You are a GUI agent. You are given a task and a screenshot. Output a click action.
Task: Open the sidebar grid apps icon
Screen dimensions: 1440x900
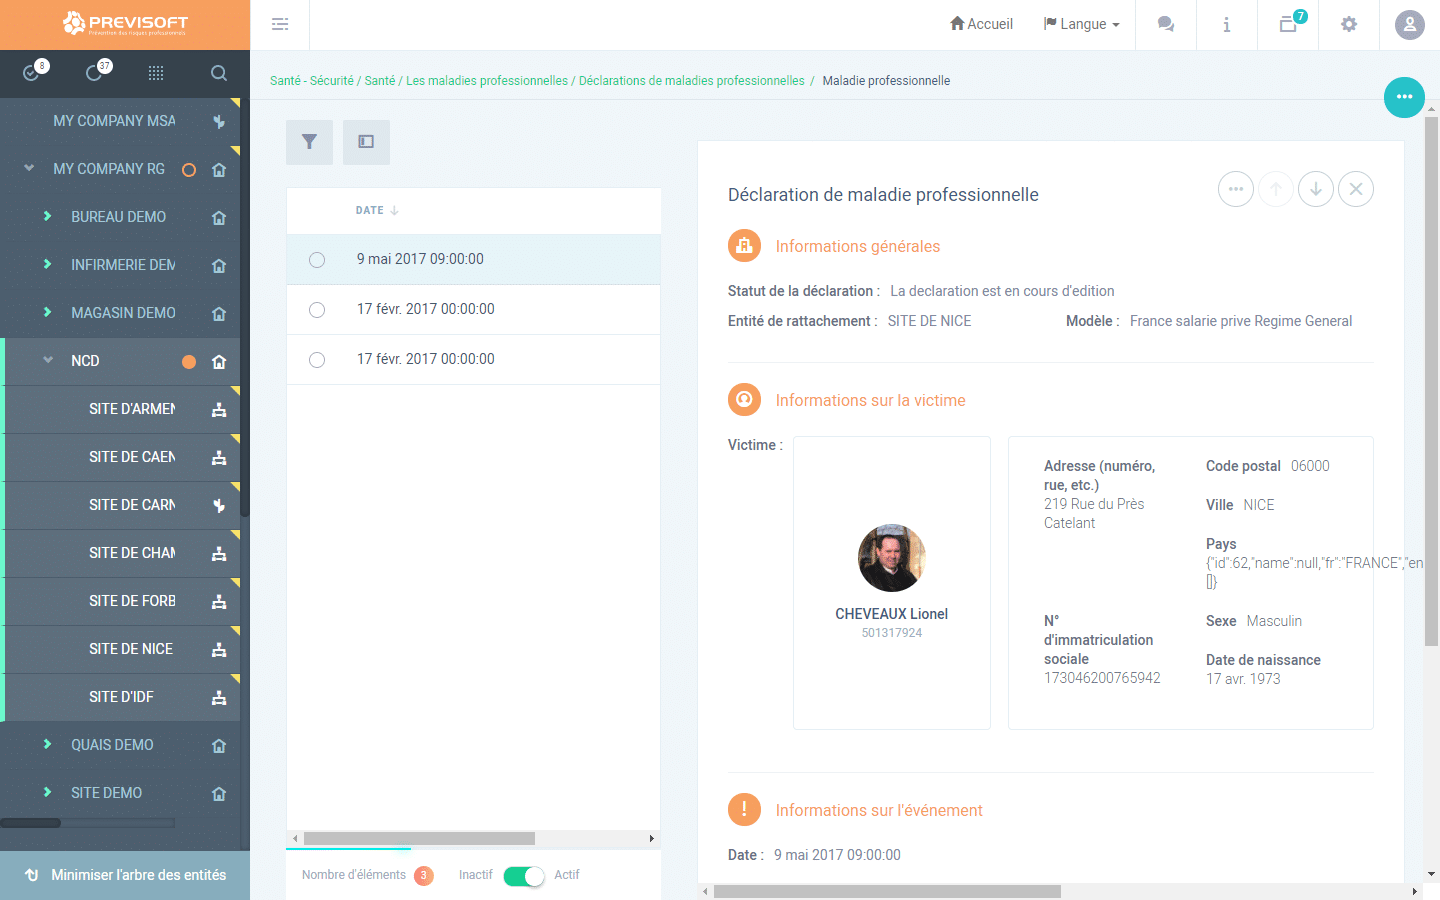pos(156,73)
